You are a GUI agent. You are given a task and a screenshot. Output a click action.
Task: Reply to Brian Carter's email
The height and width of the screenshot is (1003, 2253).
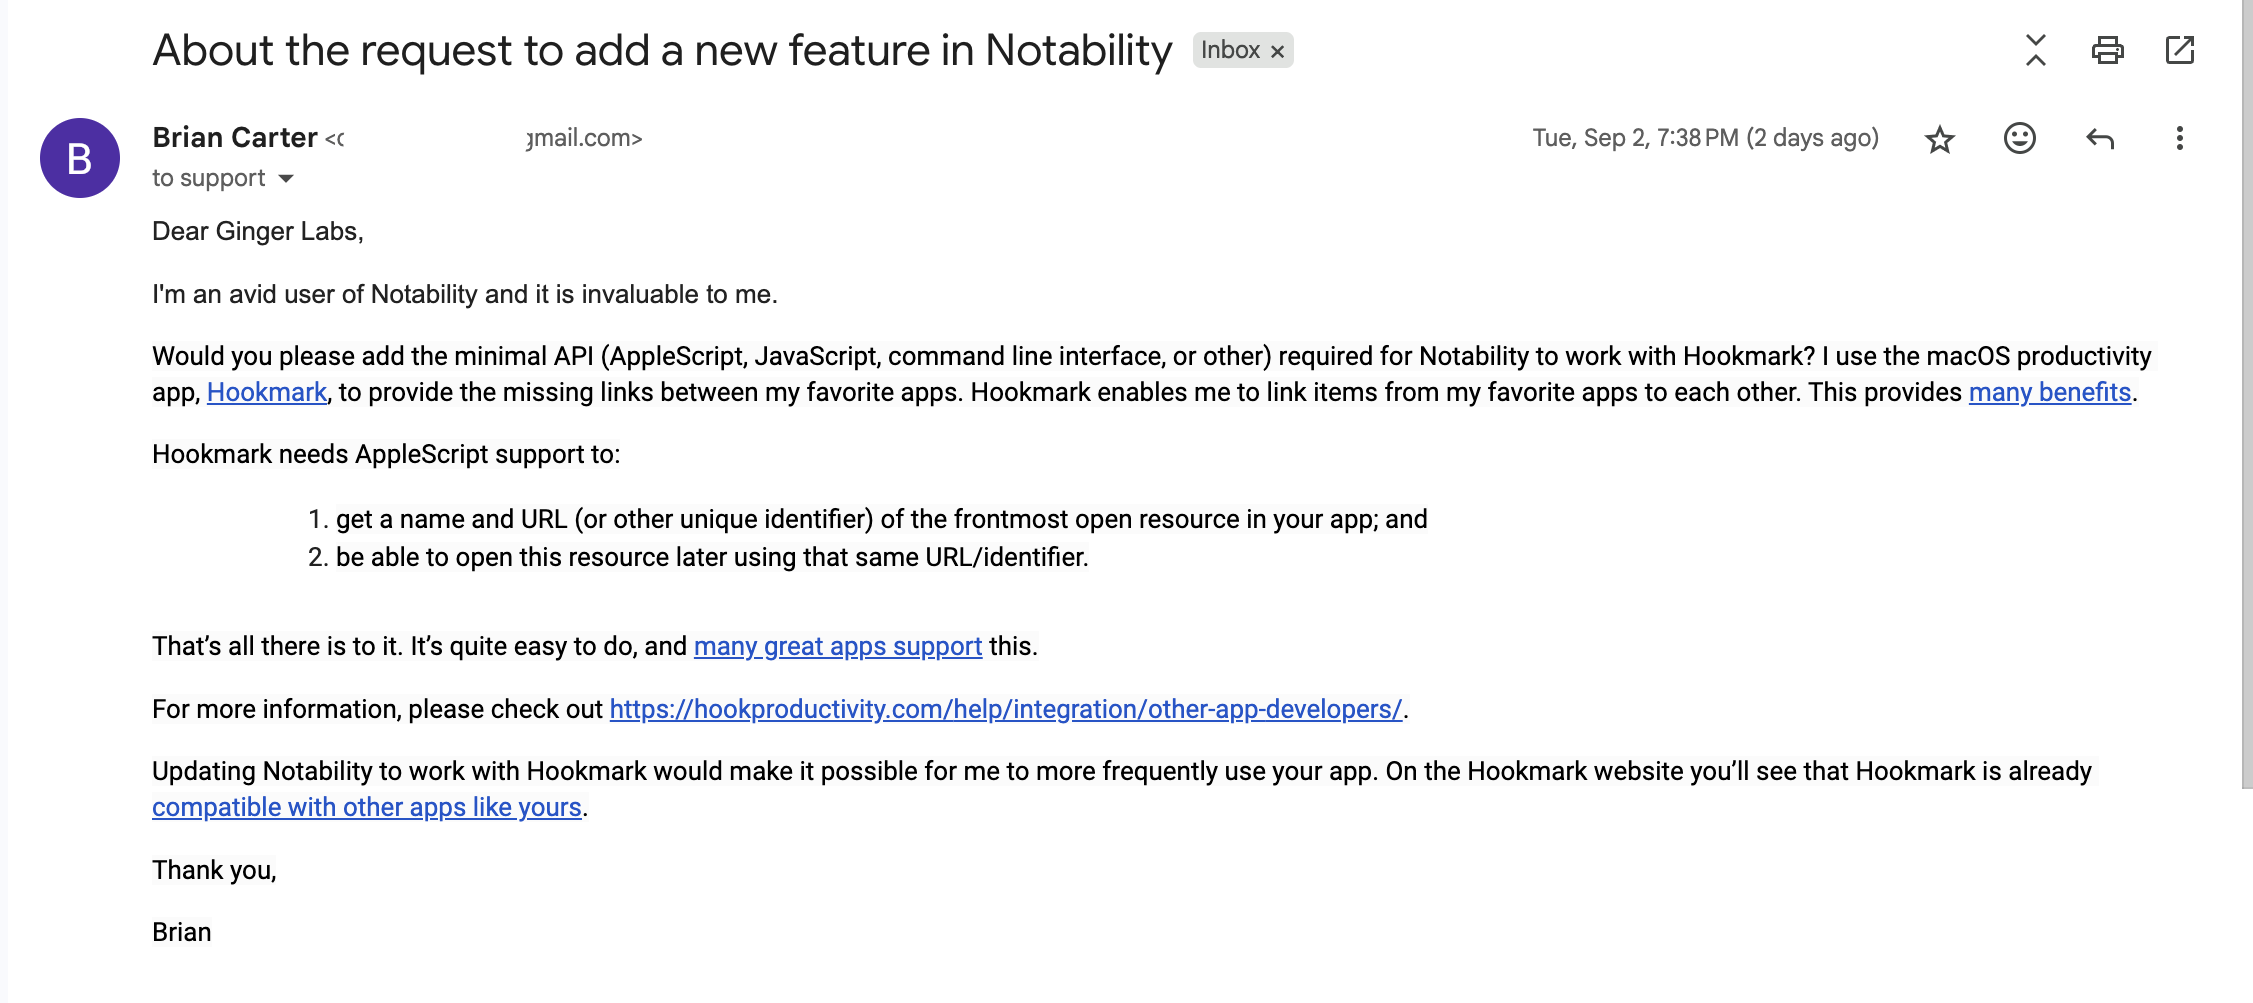2099,139
